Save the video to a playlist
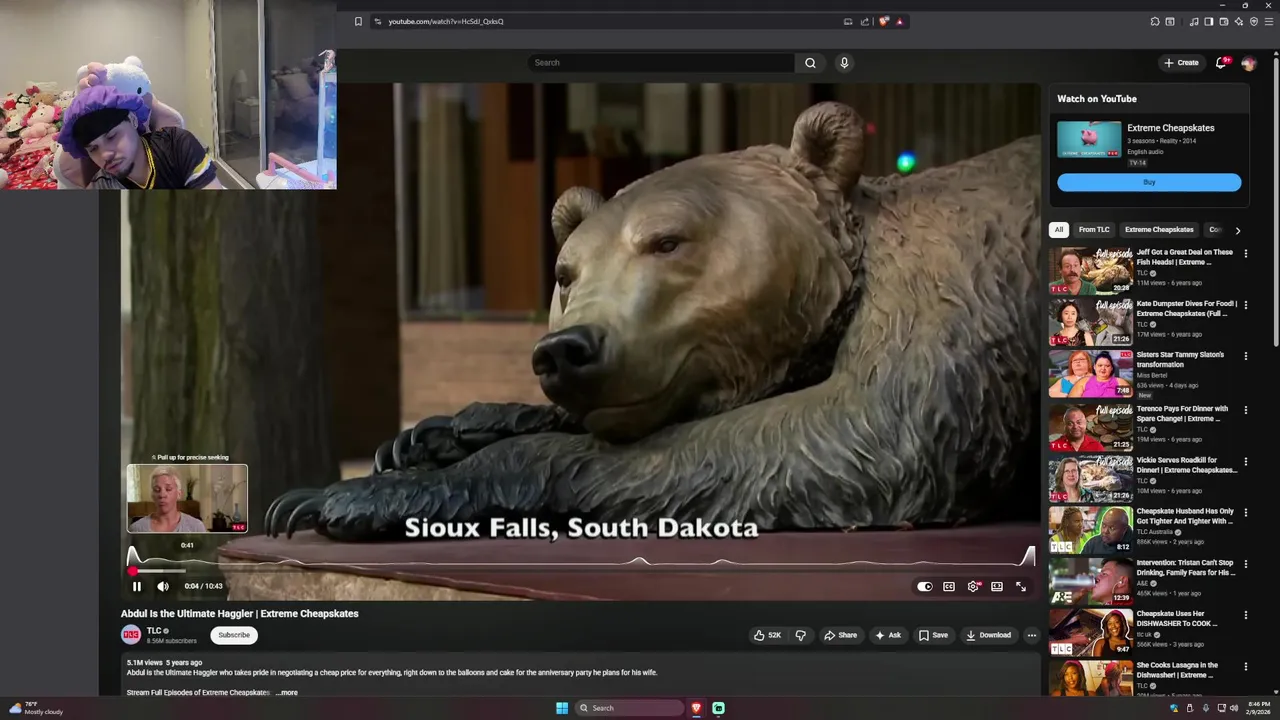The image size is (1280, 720). (933, 635)
